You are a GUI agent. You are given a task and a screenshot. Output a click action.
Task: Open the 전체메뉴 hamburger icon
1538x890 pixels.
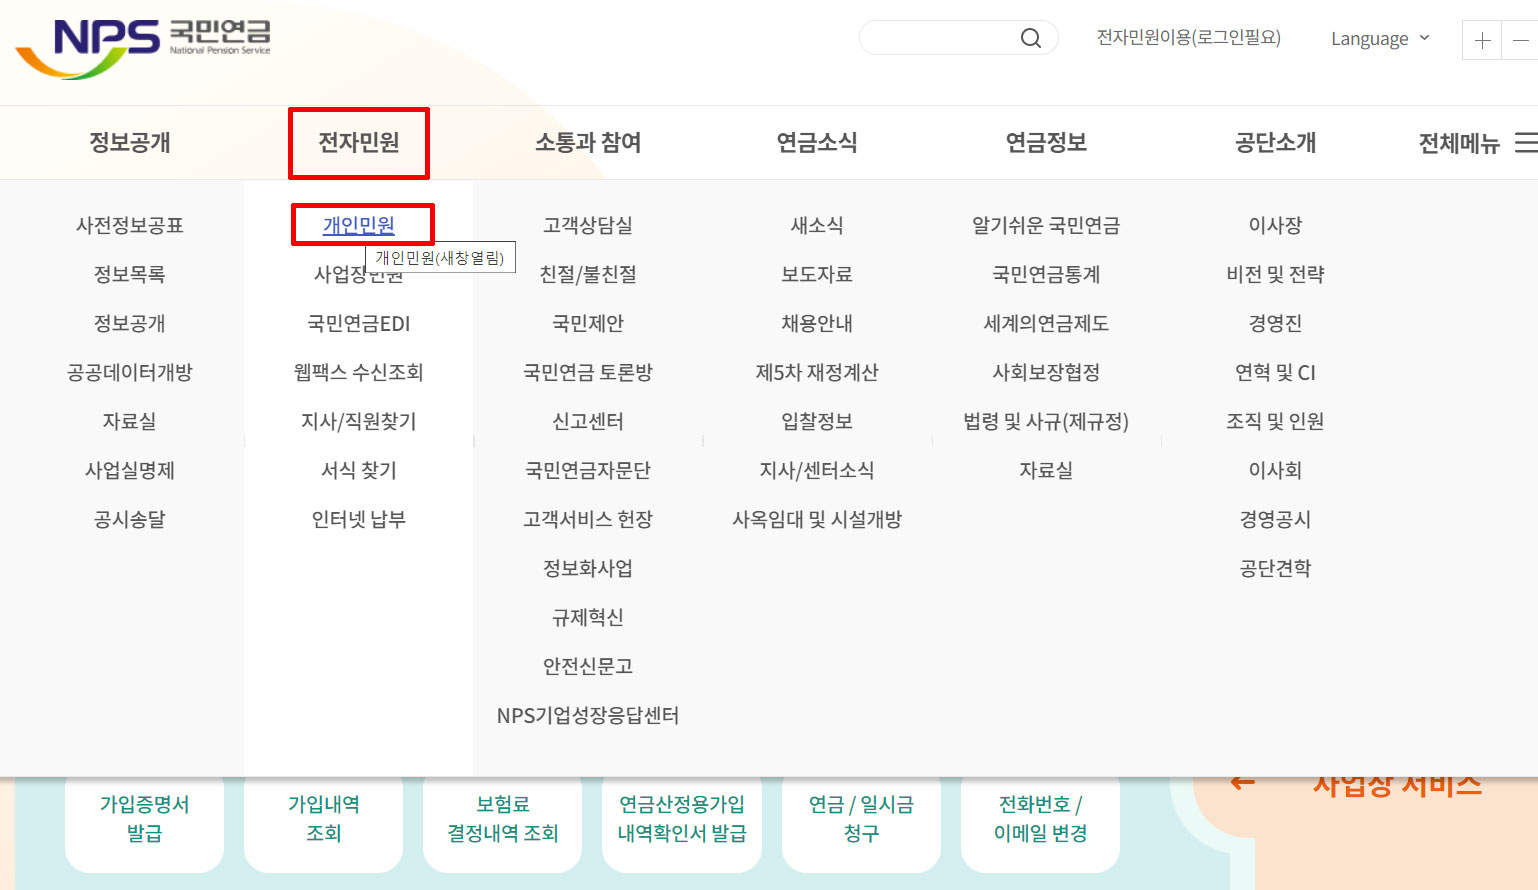coord(1522,143)
